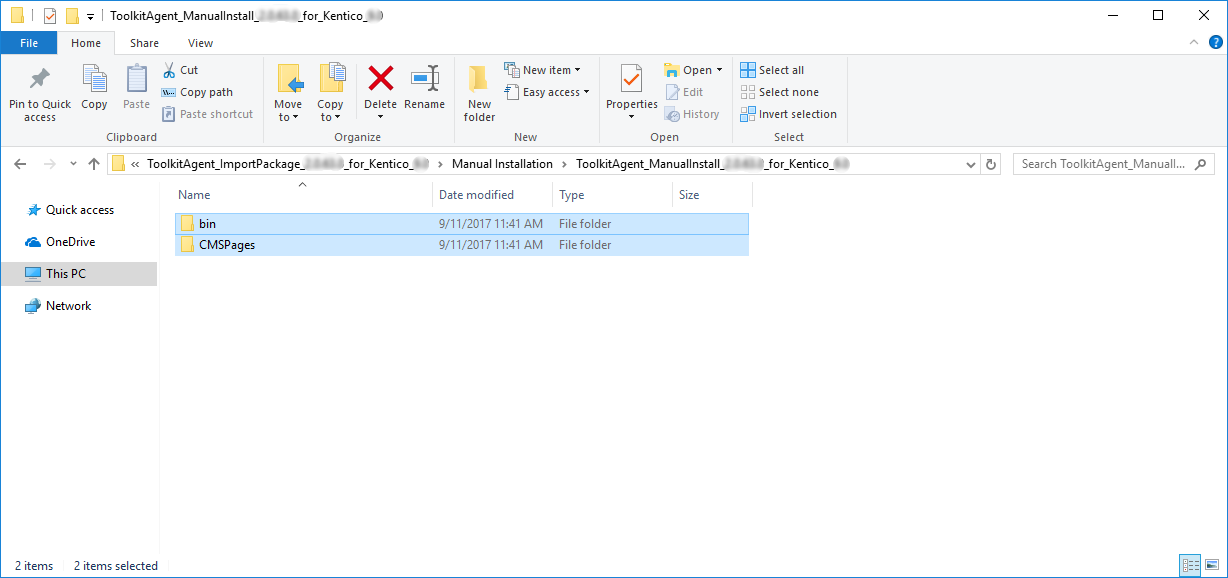Open the File tab

29,43
